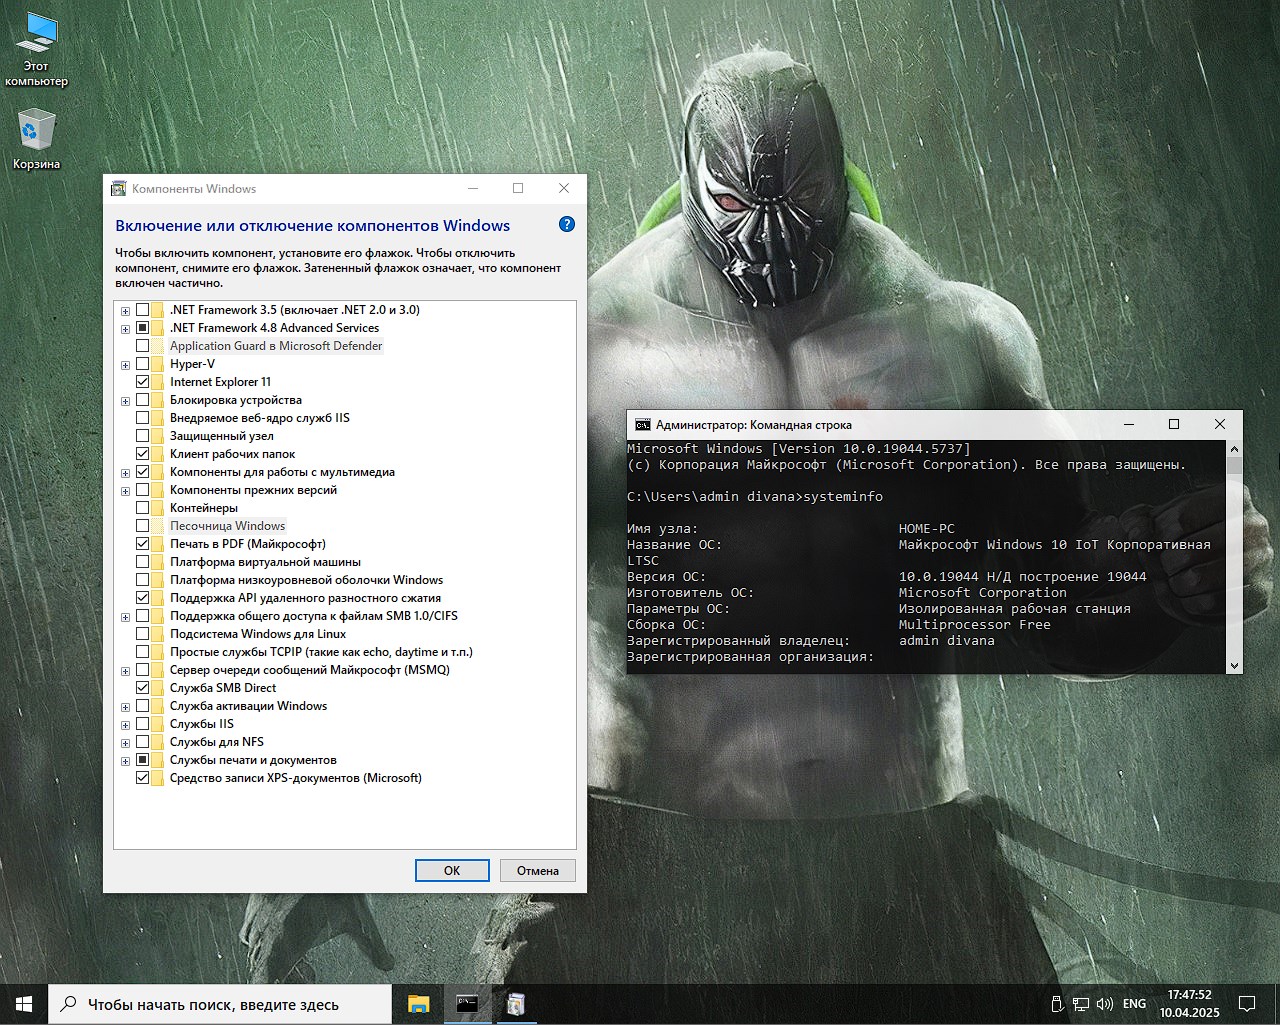
Task: Click the folder icon beside Защищенный узел
Action: (x=158, y=436)
